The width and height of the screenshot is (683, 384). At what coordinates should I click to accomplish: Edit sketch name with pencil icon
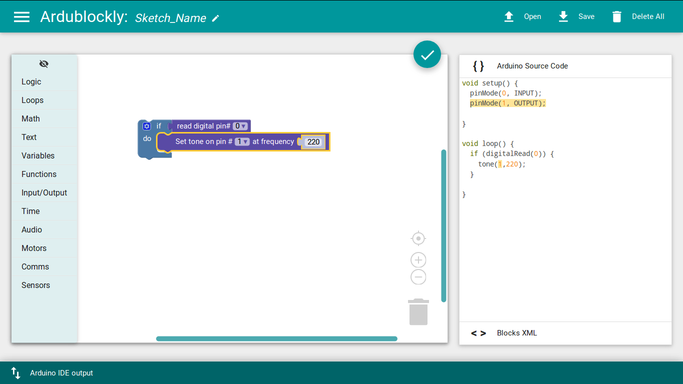pos(216,18)
